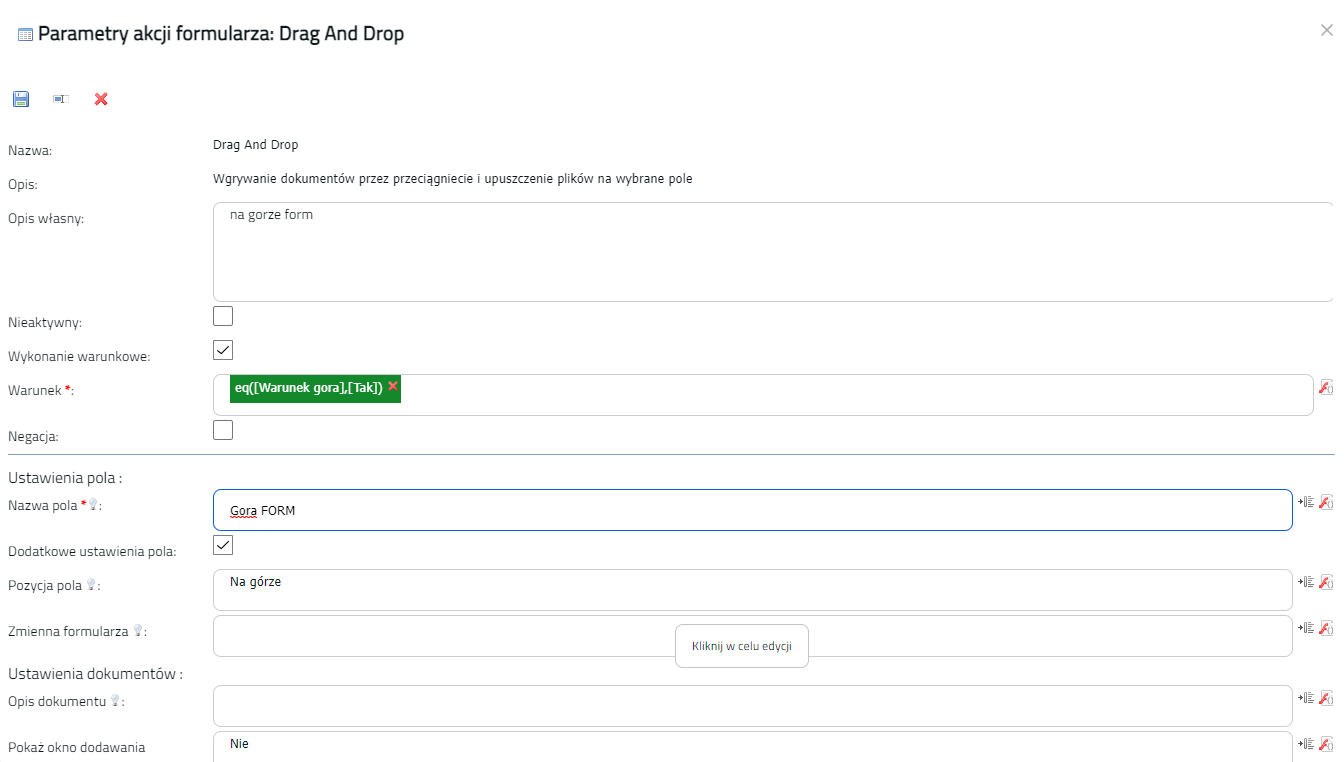Screen dimensions: 1344x762
Task: Click the Pozycja pola field showing Na górze
Action: (753, 590)
